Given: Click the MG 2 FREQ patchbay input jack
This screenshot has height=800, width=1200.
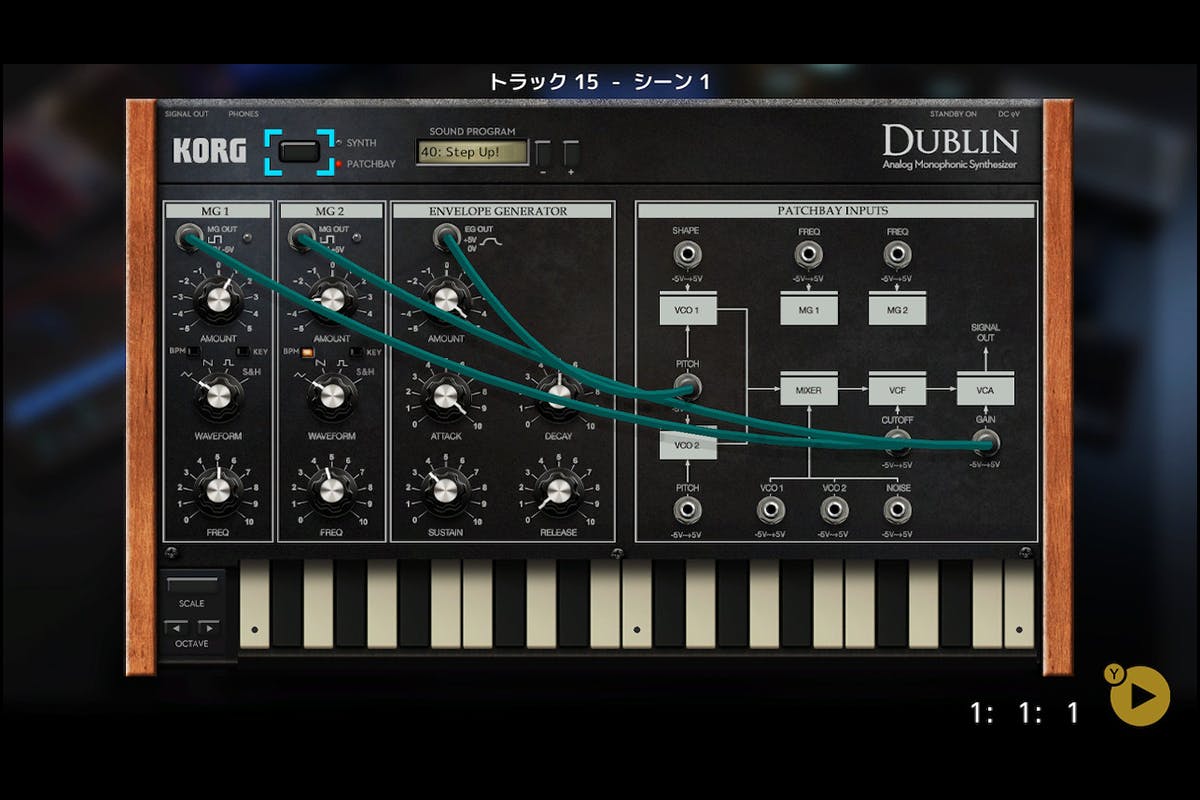Looking at the screenshot, I should click(x=897, y=255).
